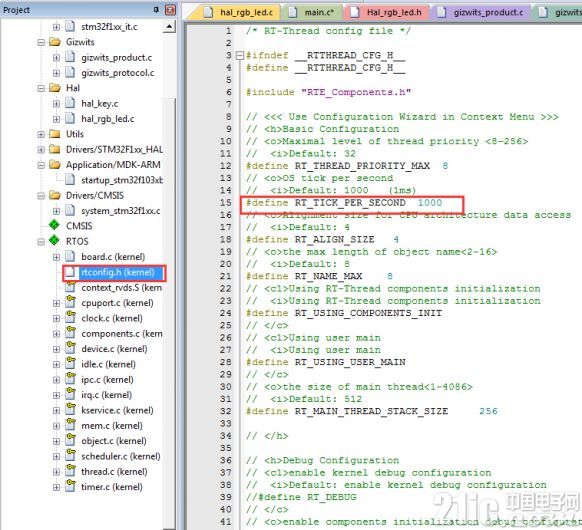Click file icon of hal_key.c
Screen dimensions: 582x530
click(x=70, y=103)
